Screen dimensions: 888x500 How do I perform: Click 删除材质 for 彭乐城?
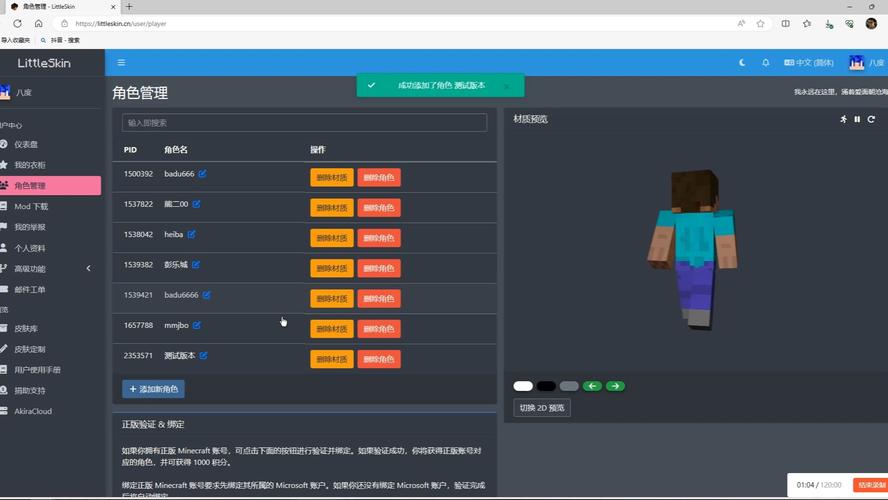[332, 268]
